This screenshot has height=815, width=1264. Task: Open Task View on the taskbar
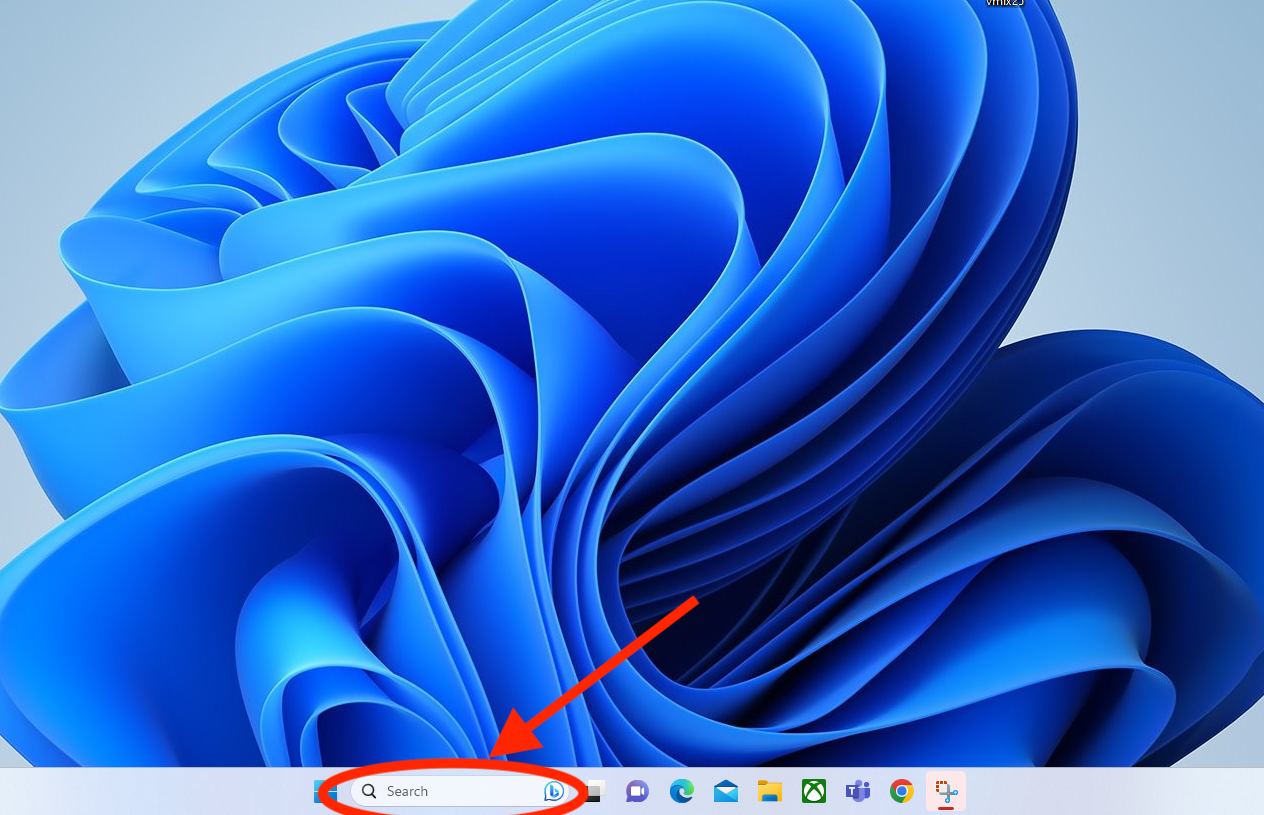pyautogui.click(x=595, y=791)
